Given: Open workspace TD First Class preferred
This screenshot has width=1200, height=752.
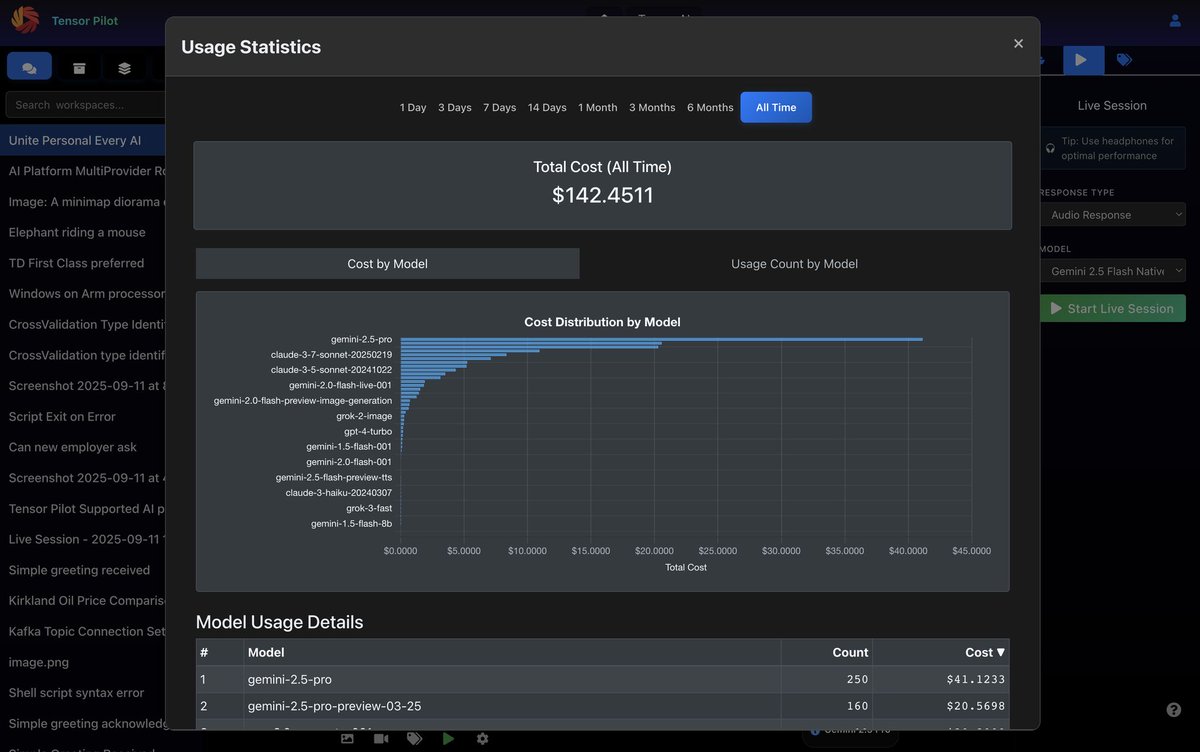Looking at the screenshot, I should tap(83, 263).
